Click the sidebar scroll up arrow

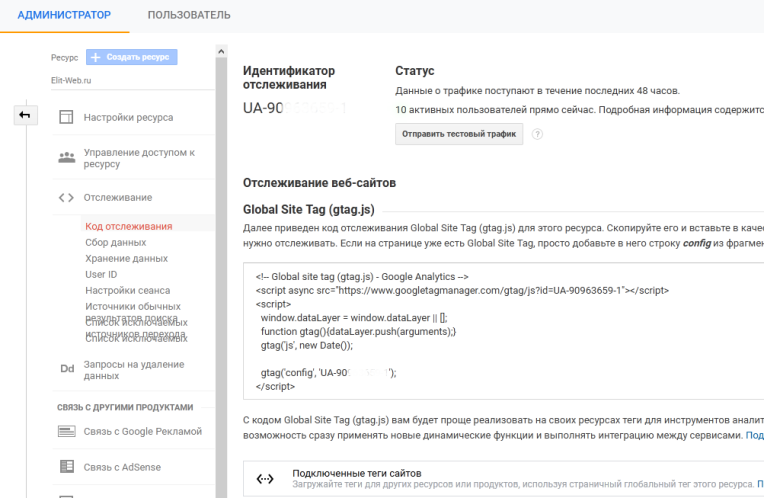coord(221,51)
